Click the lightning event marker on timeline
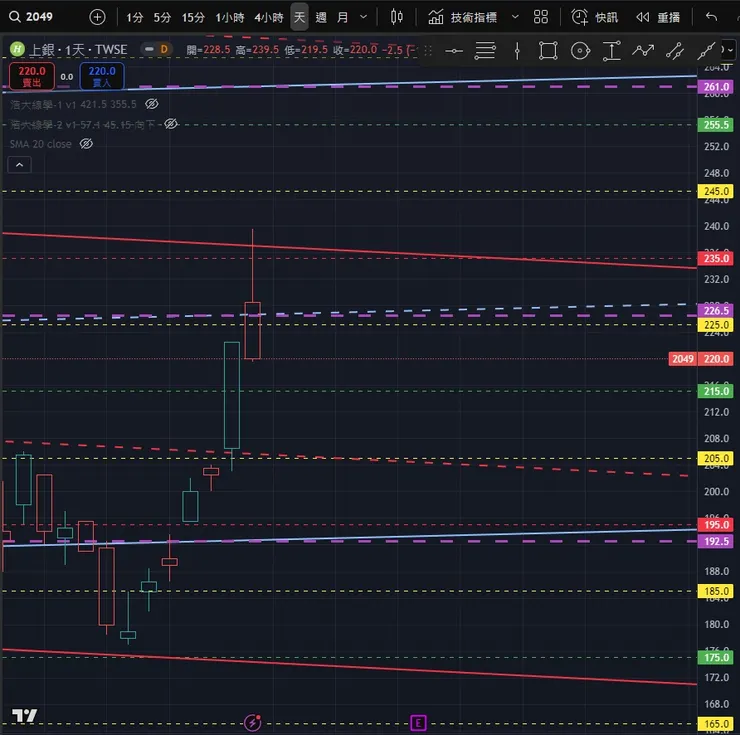Image resolution: width=740 pixels, height=735 pixels. pyautogui.click(x=253, y=722)
